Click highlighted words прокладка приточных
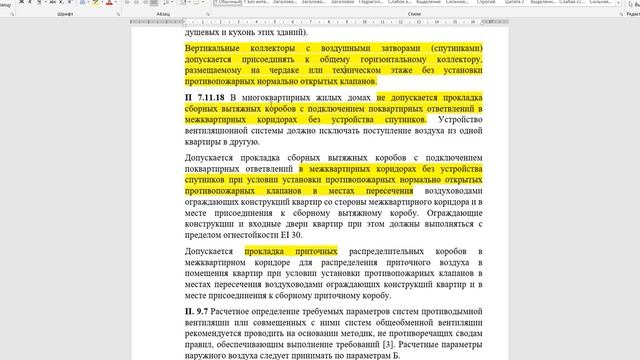 tap(291, 251)
